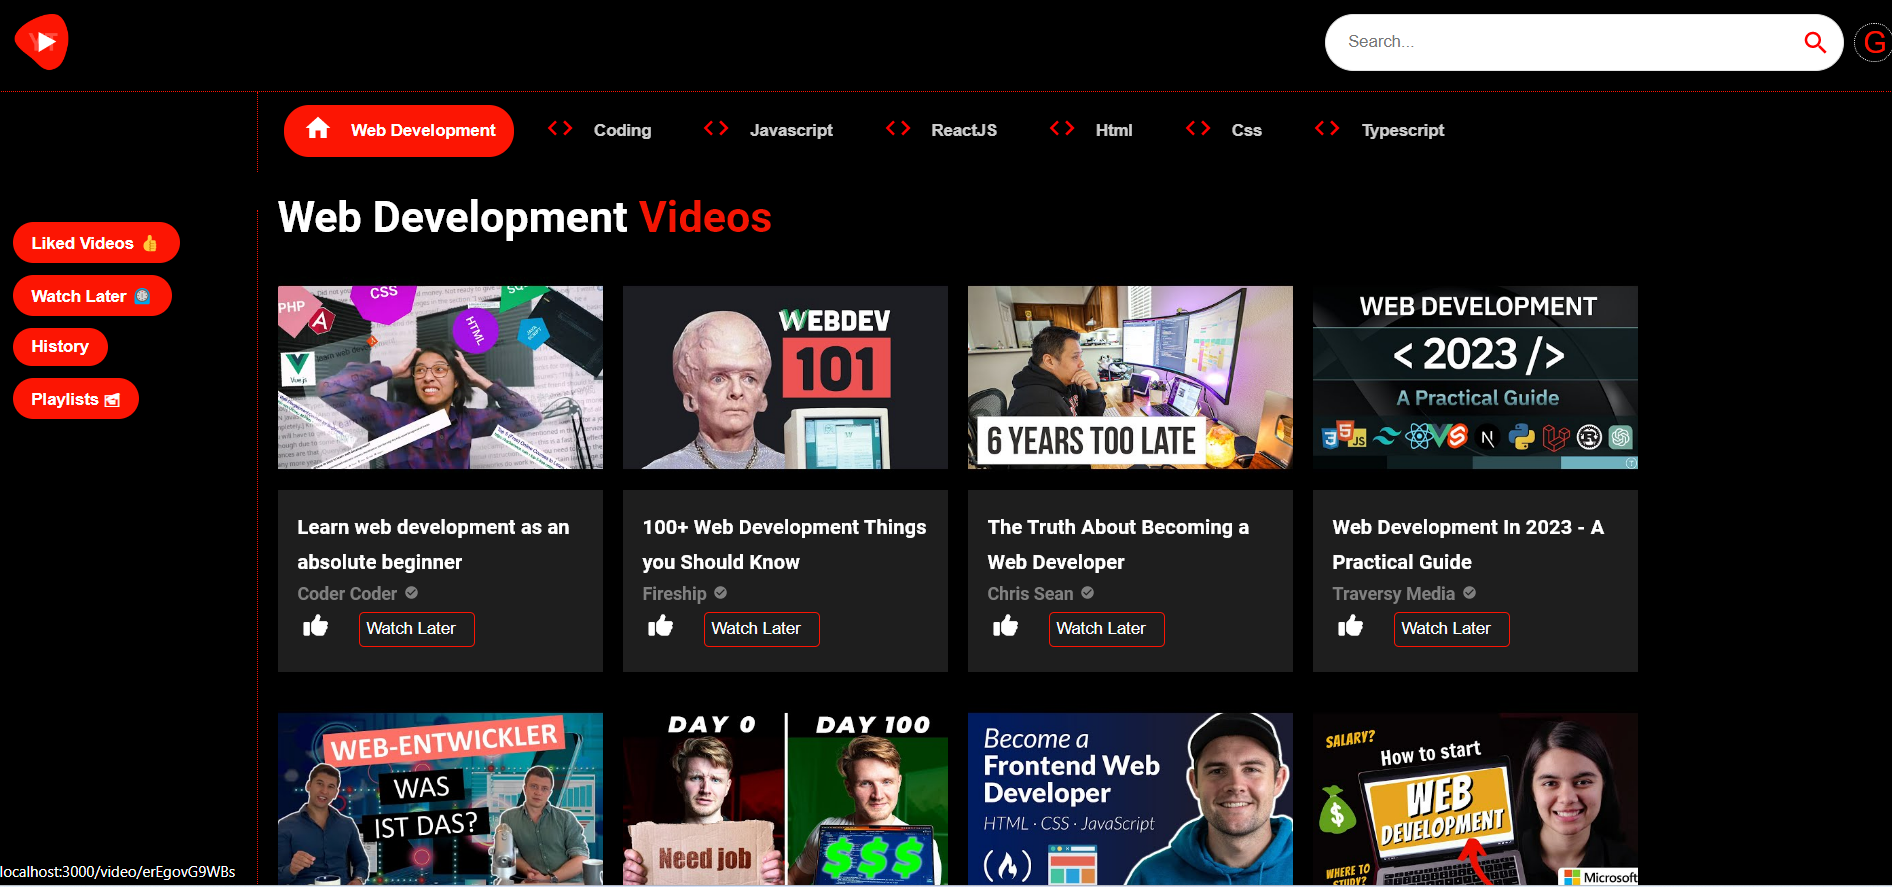Visit the Fireship channel name
This screenshot has height=887, width=1892.
pyautogui.click(x=674, y=594)
